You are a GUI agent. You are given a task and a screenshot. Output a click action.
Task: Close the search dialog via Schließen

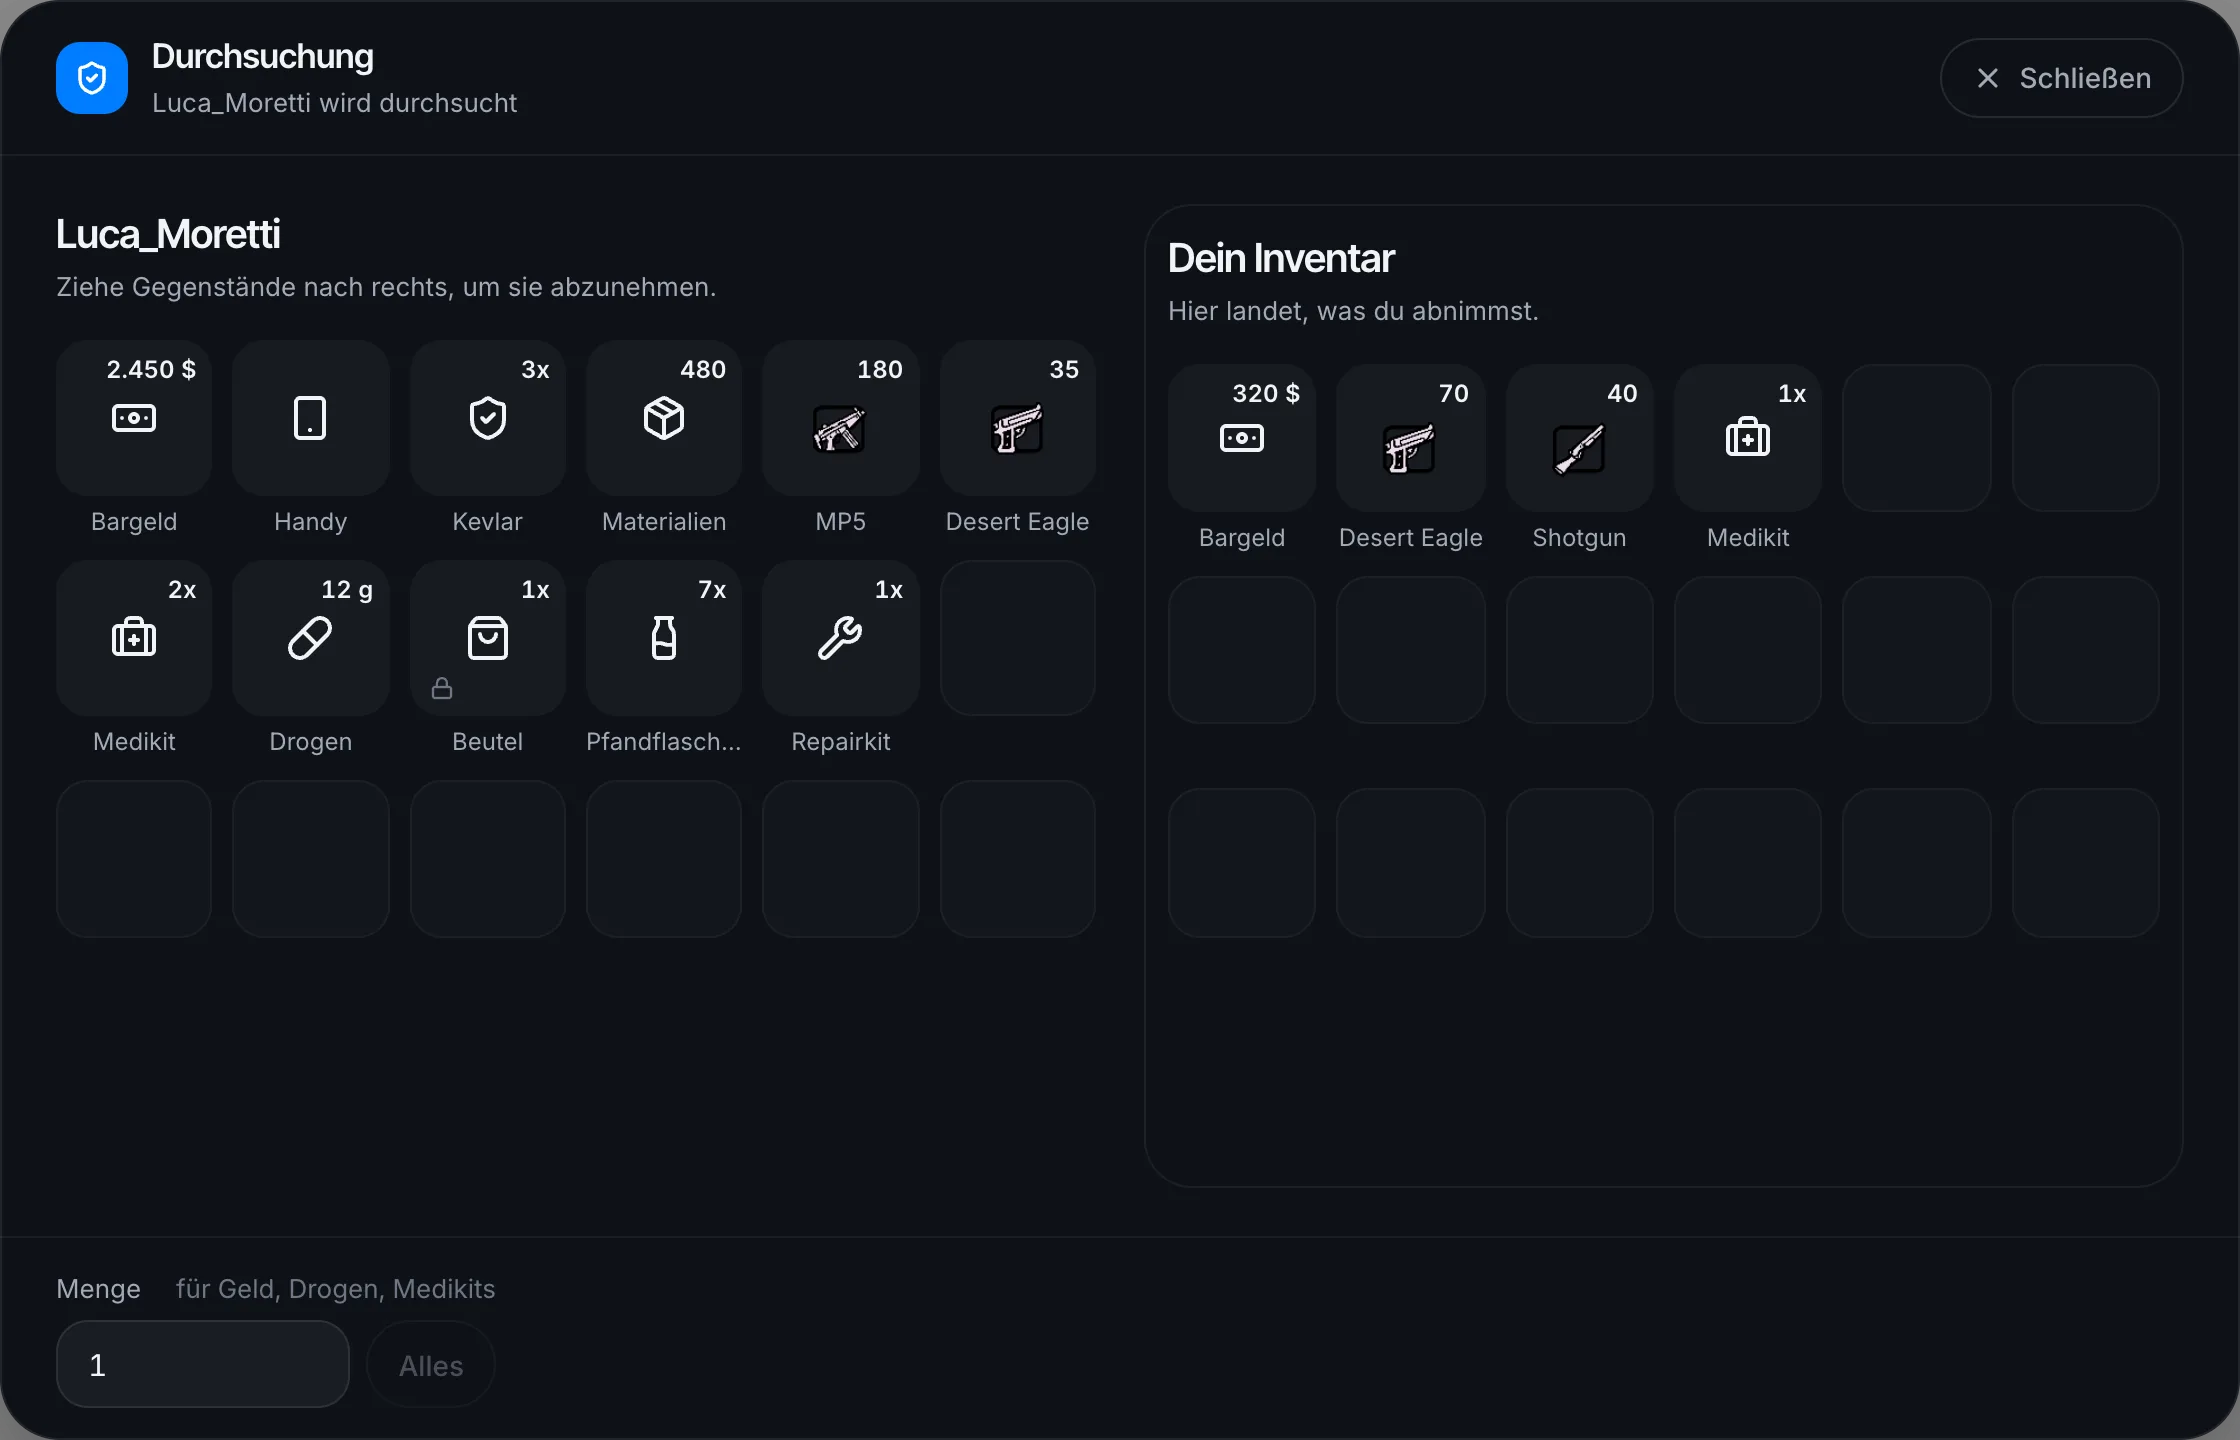pyautogui.click(x=2061, y=78)
